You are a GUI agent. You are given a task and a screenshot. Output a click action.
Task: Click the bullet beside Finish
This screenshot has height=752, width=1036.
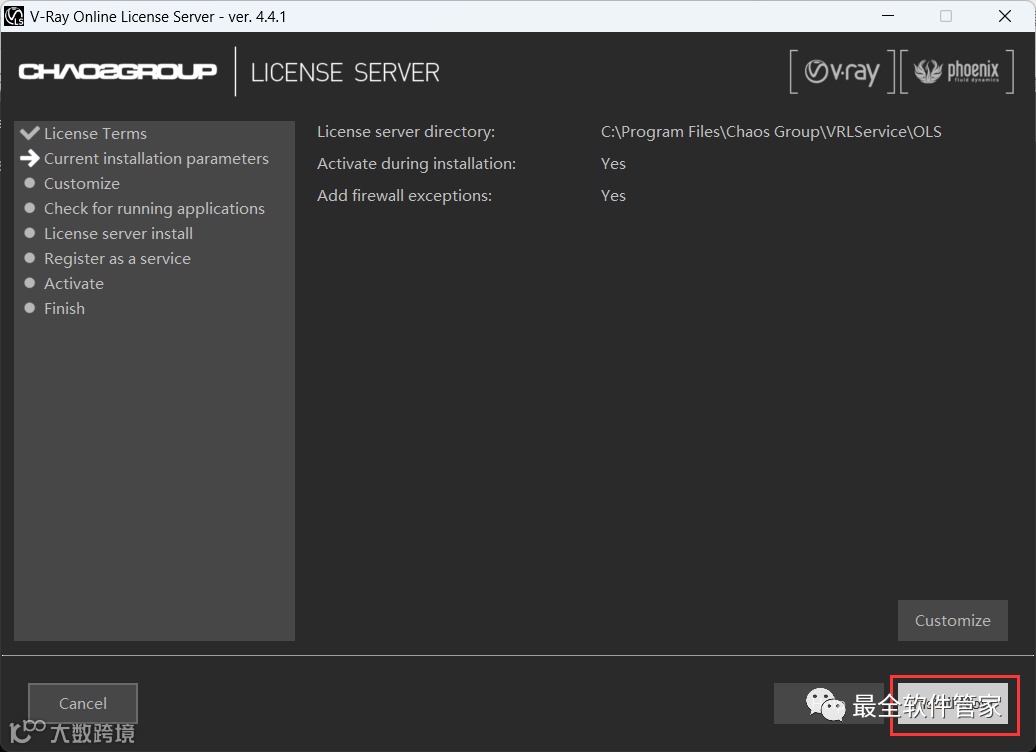click(30, 309)
